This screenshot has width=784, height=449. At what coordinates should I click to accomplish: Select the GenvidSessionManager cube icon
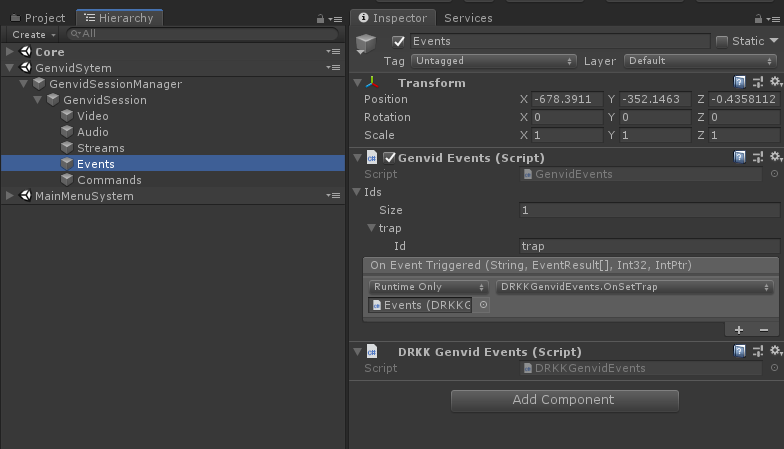39,84
